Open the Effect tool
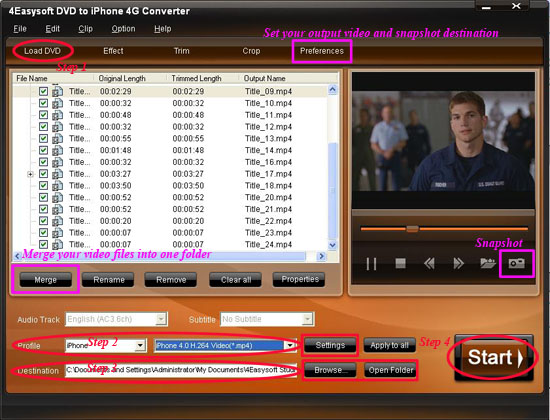 (x=113, y=51)
